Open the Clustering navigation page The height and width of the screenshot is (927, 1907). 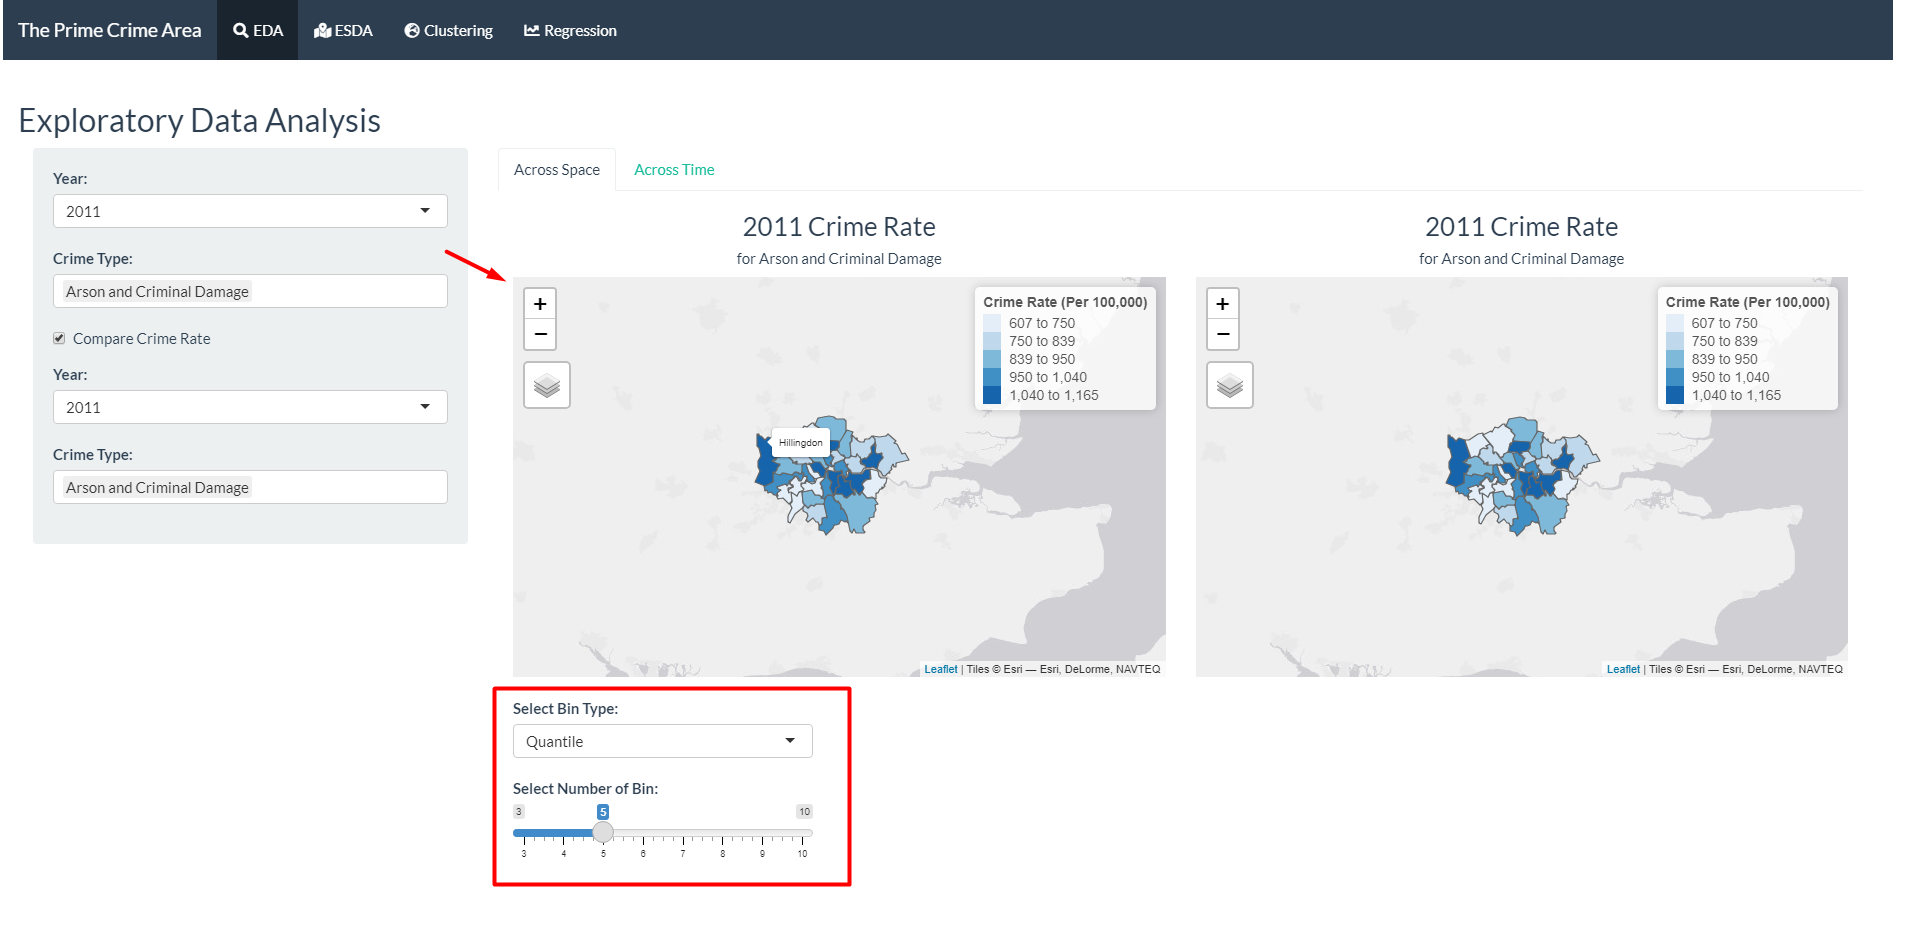pos(448,31)
